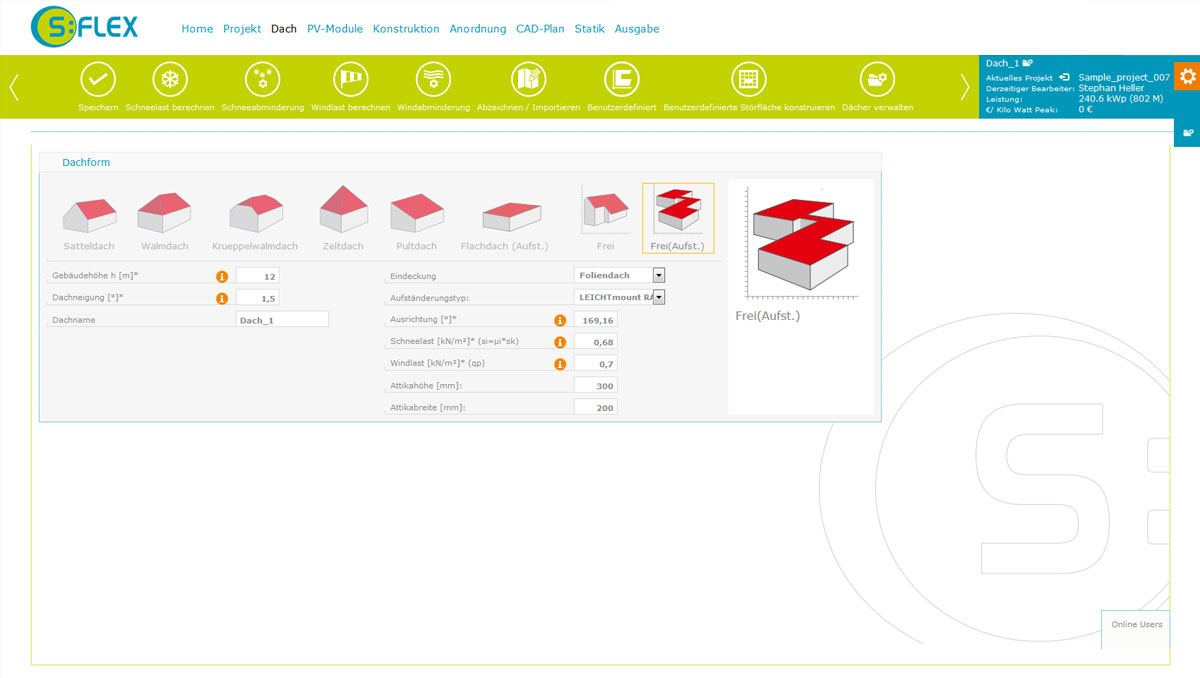Click the Dächer verwalten folder icon
1200x678 pixels.
pos(877,79)
